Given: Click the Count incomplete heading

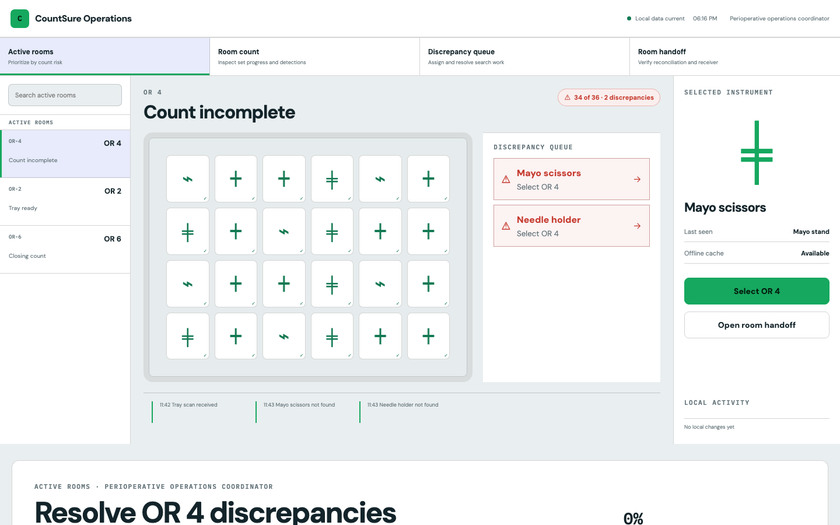Looking at the screenshot, I should (219, 112).
